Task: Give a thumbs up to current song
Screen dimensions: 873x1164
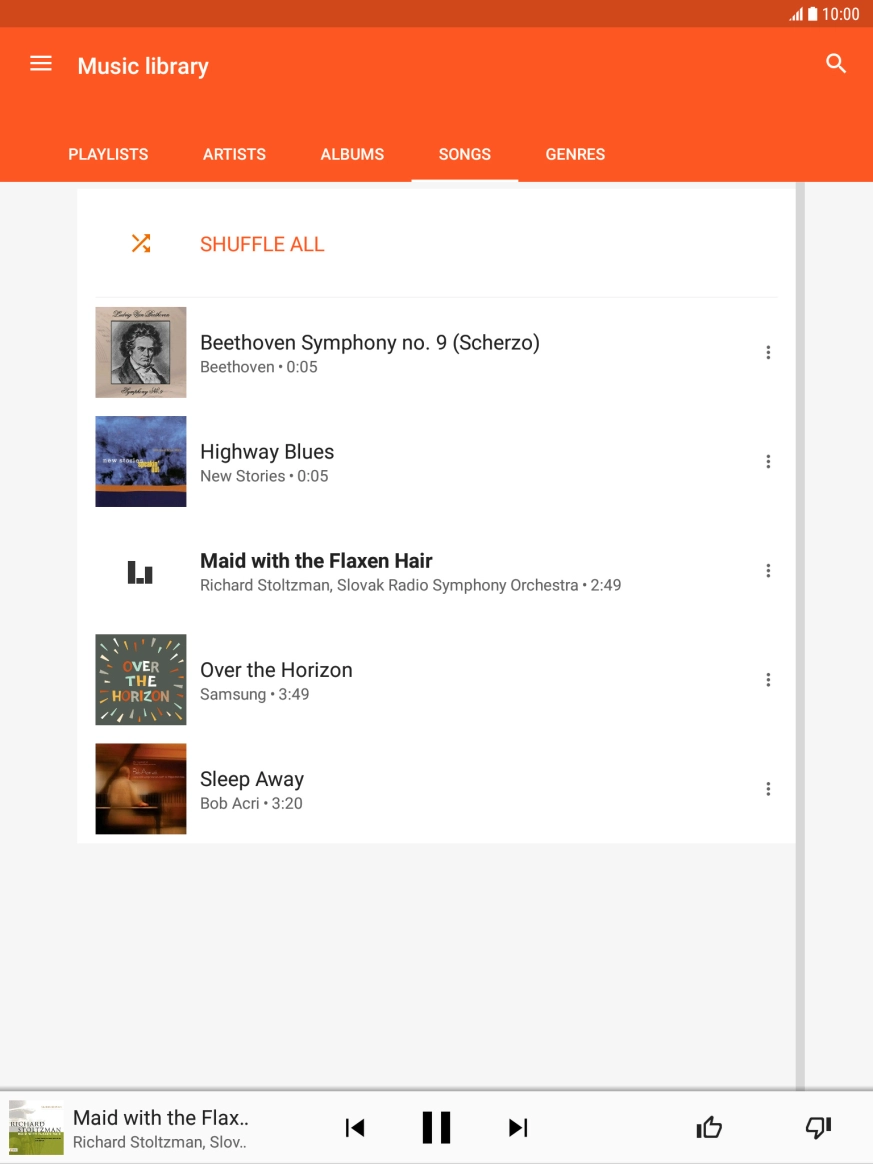Action: [x=709, y=1127]
